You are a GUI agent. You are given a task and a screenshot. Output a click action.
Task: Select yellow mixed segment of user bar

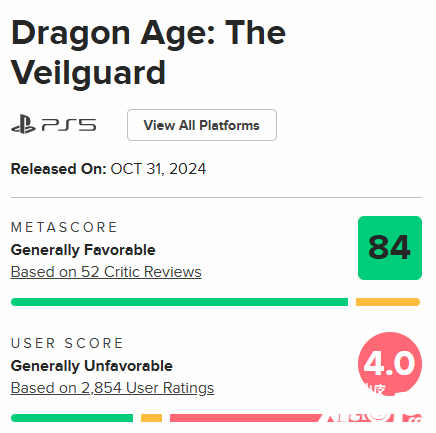[151, 418]
